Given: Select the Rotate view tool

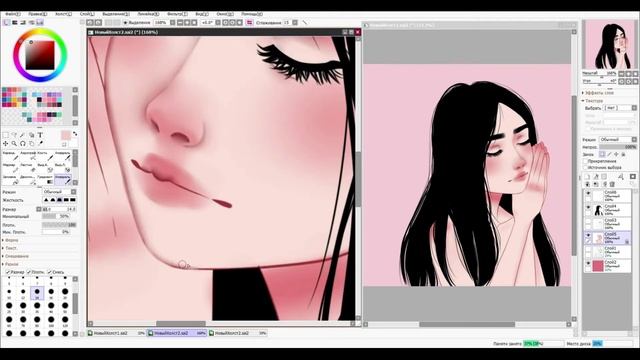Looking at the screenshot, I should pos(23,143).
